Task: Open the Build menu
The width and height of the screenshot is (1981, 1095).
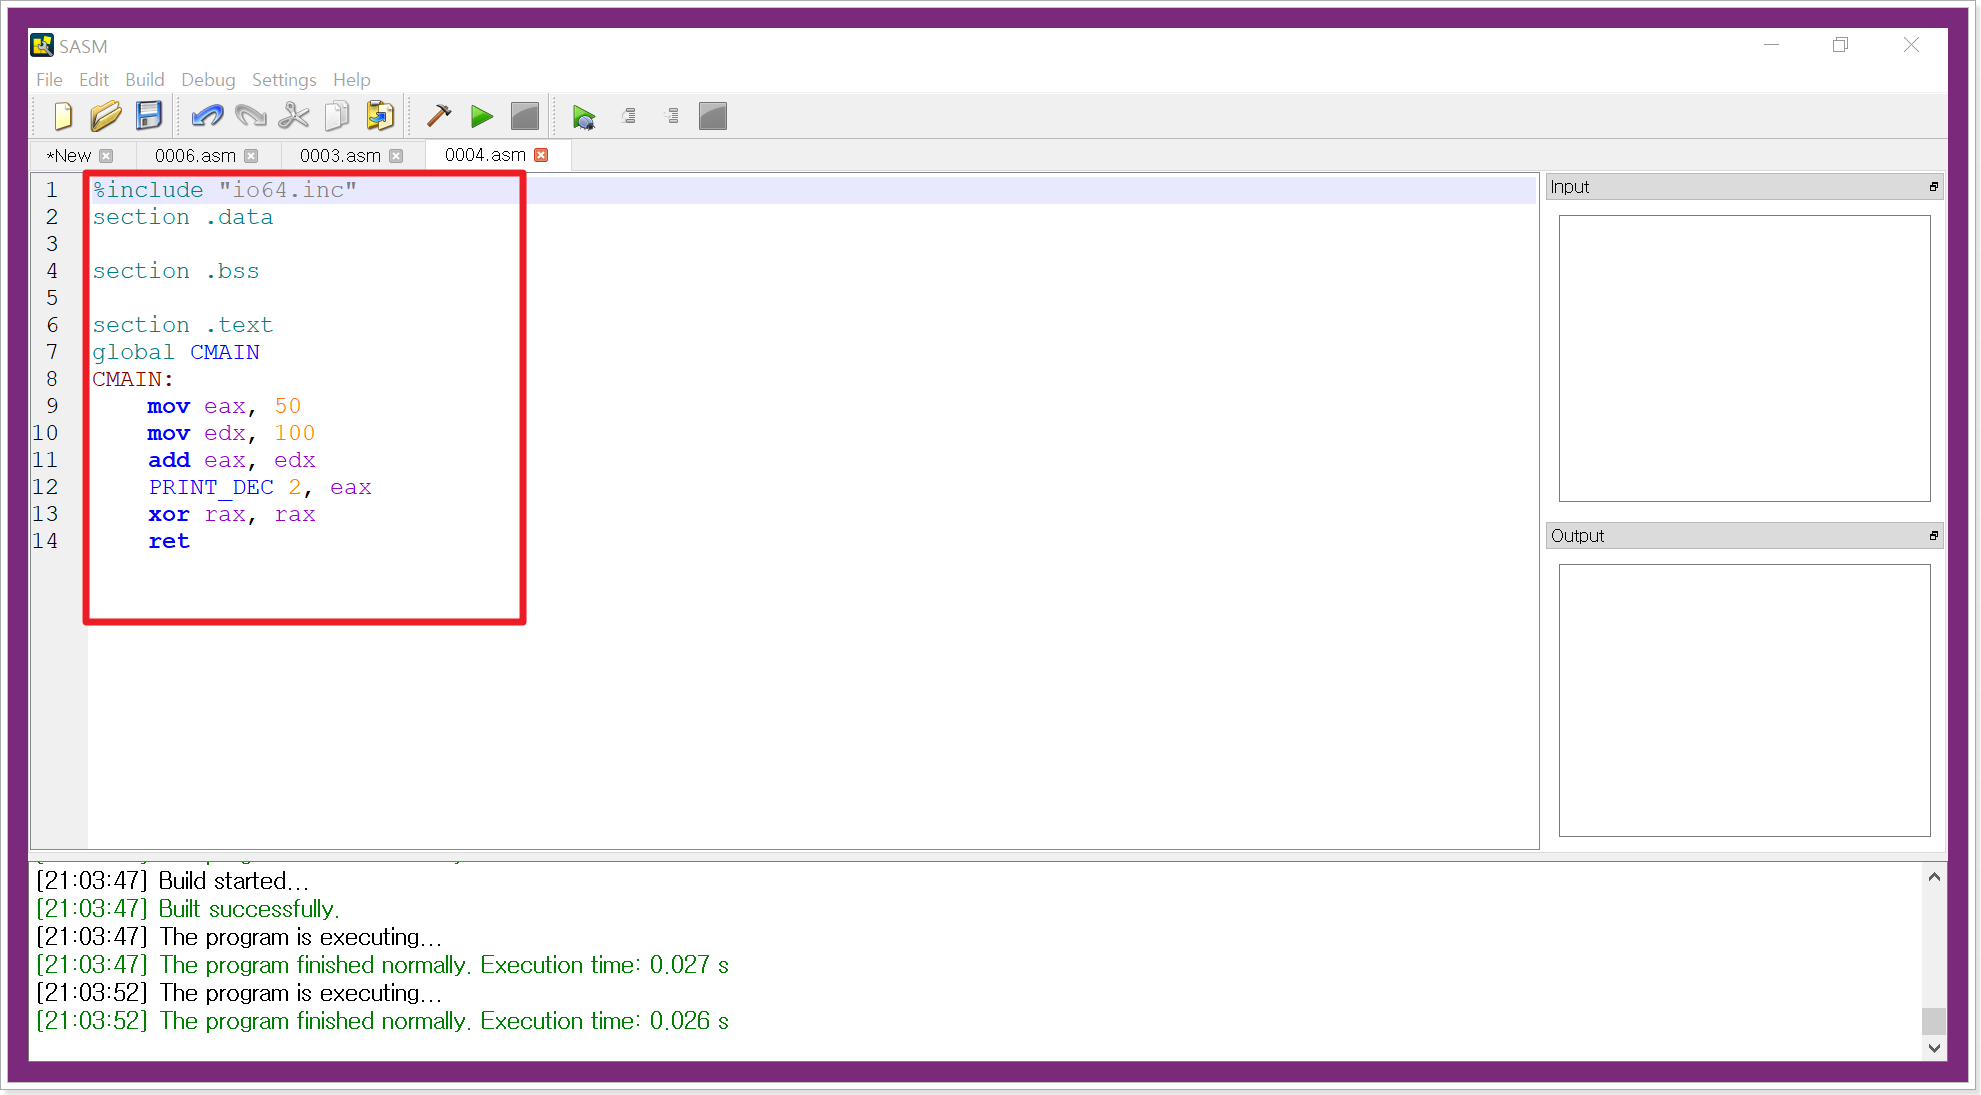Action: (144, 80)
